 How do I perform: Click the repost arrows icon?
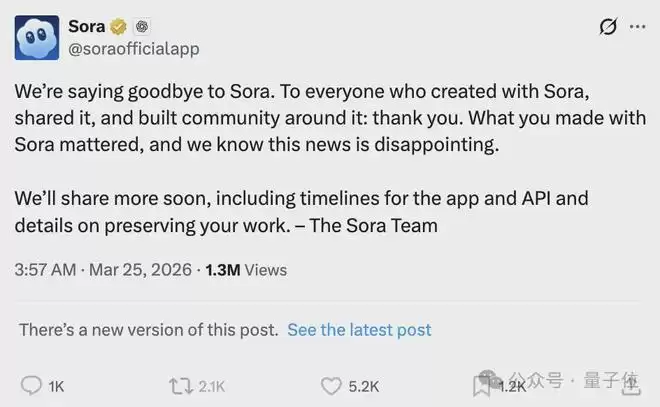pos(180,385)
